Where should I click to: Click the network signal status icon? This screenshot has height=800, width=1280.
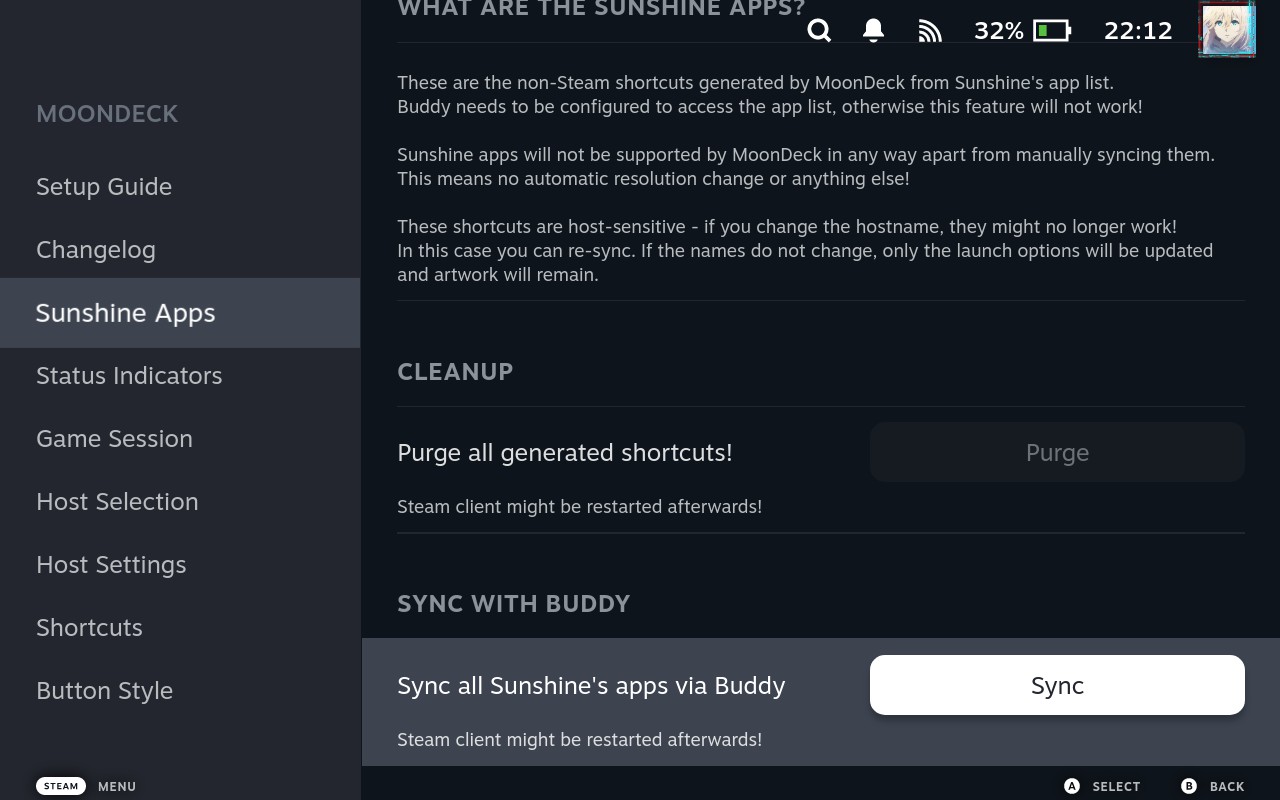tap(930, 31)
